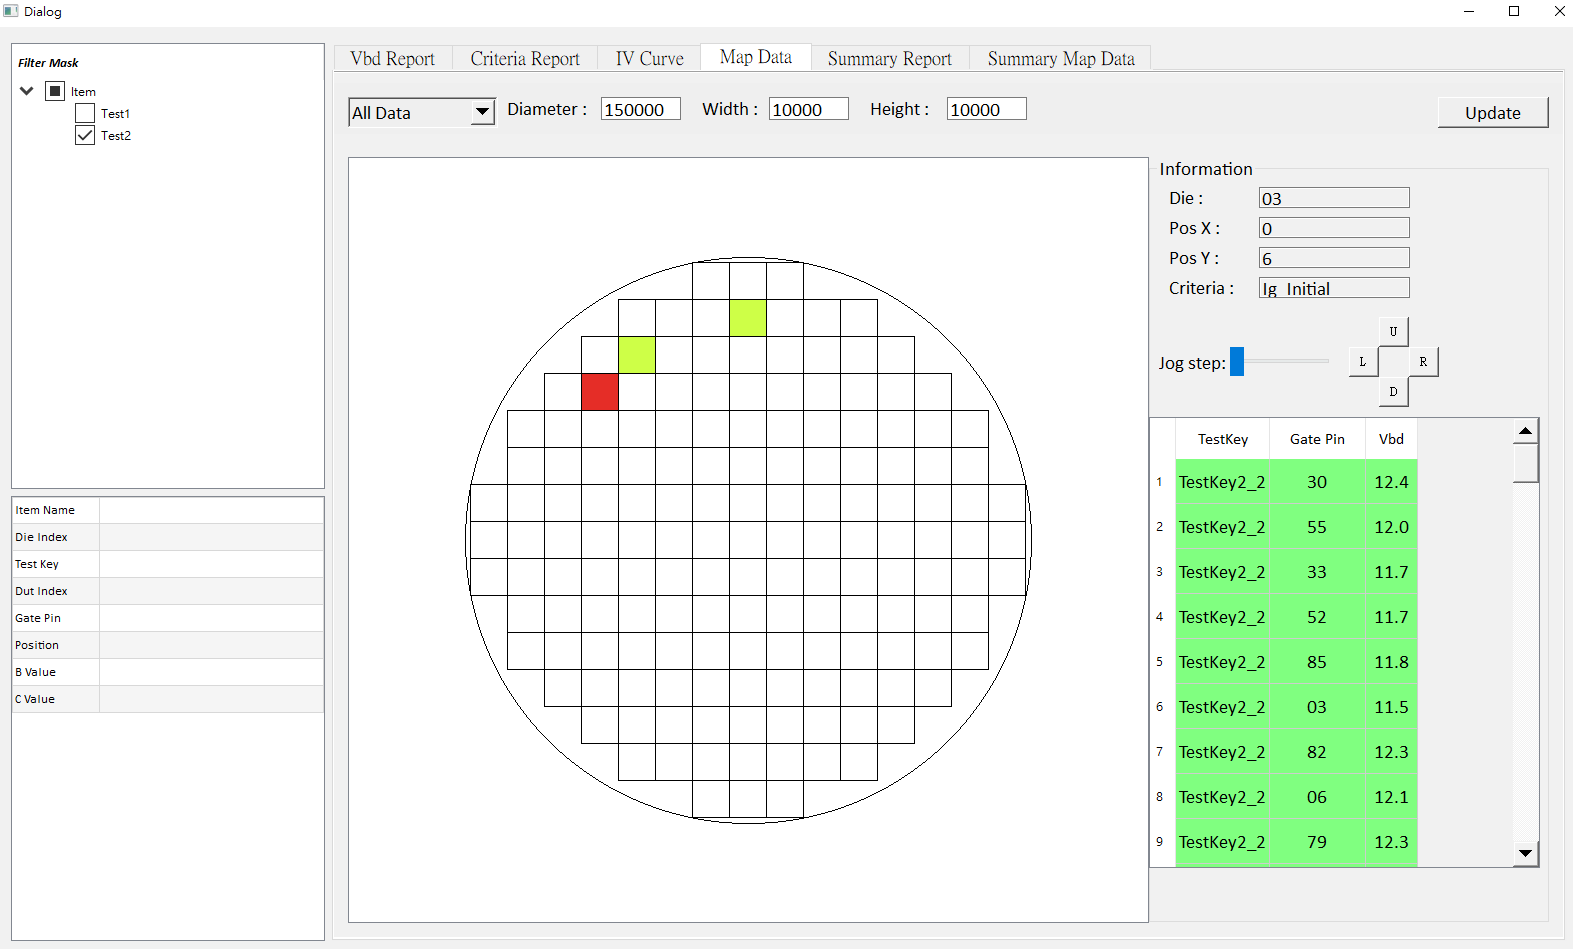
Task: Click the Gate Pin property row label
Action: (38, 618)
